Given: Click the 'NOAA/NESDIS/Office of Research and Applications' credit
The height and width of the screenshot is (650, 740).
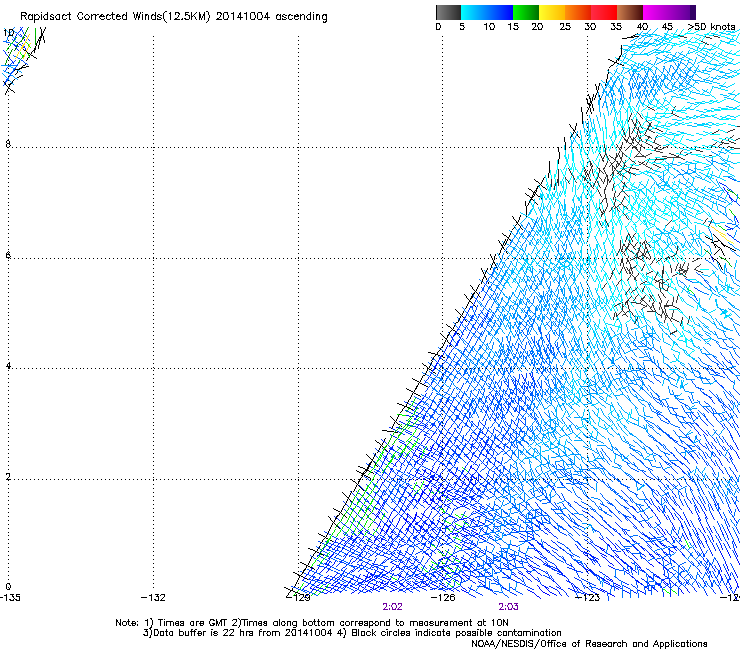Looking at the screenshot, I should [x=589, y=644].
